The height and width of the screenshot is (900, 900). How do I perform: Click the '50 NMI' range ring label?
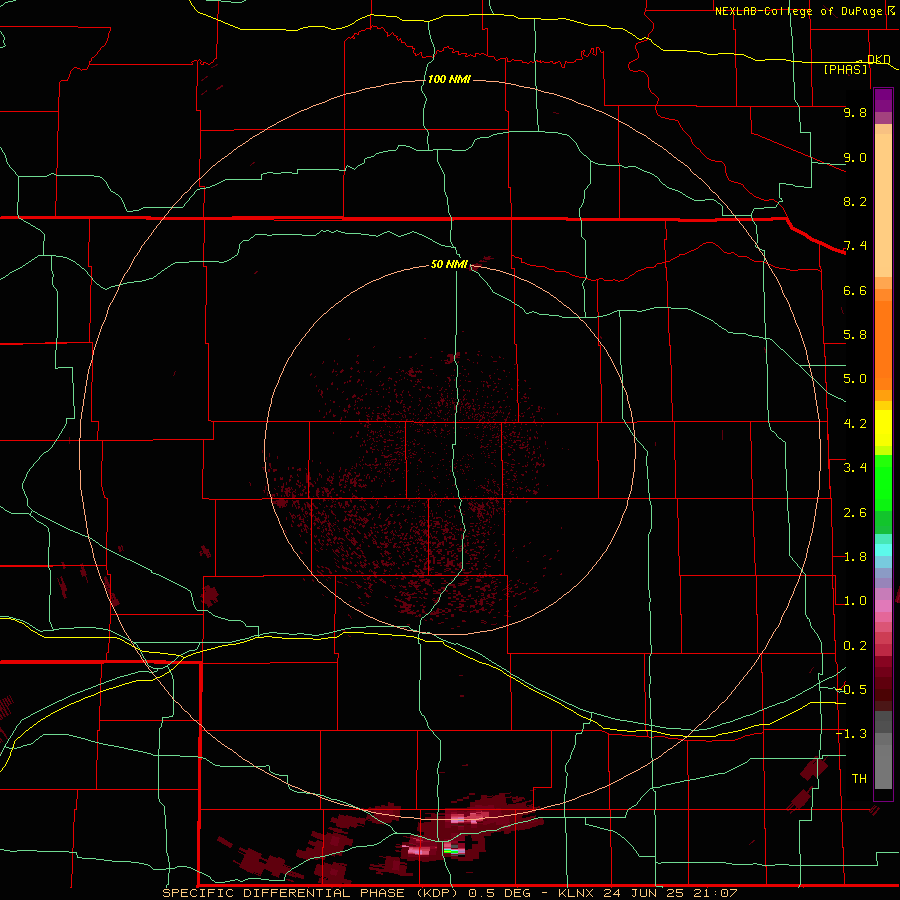[x=449, y=264]
